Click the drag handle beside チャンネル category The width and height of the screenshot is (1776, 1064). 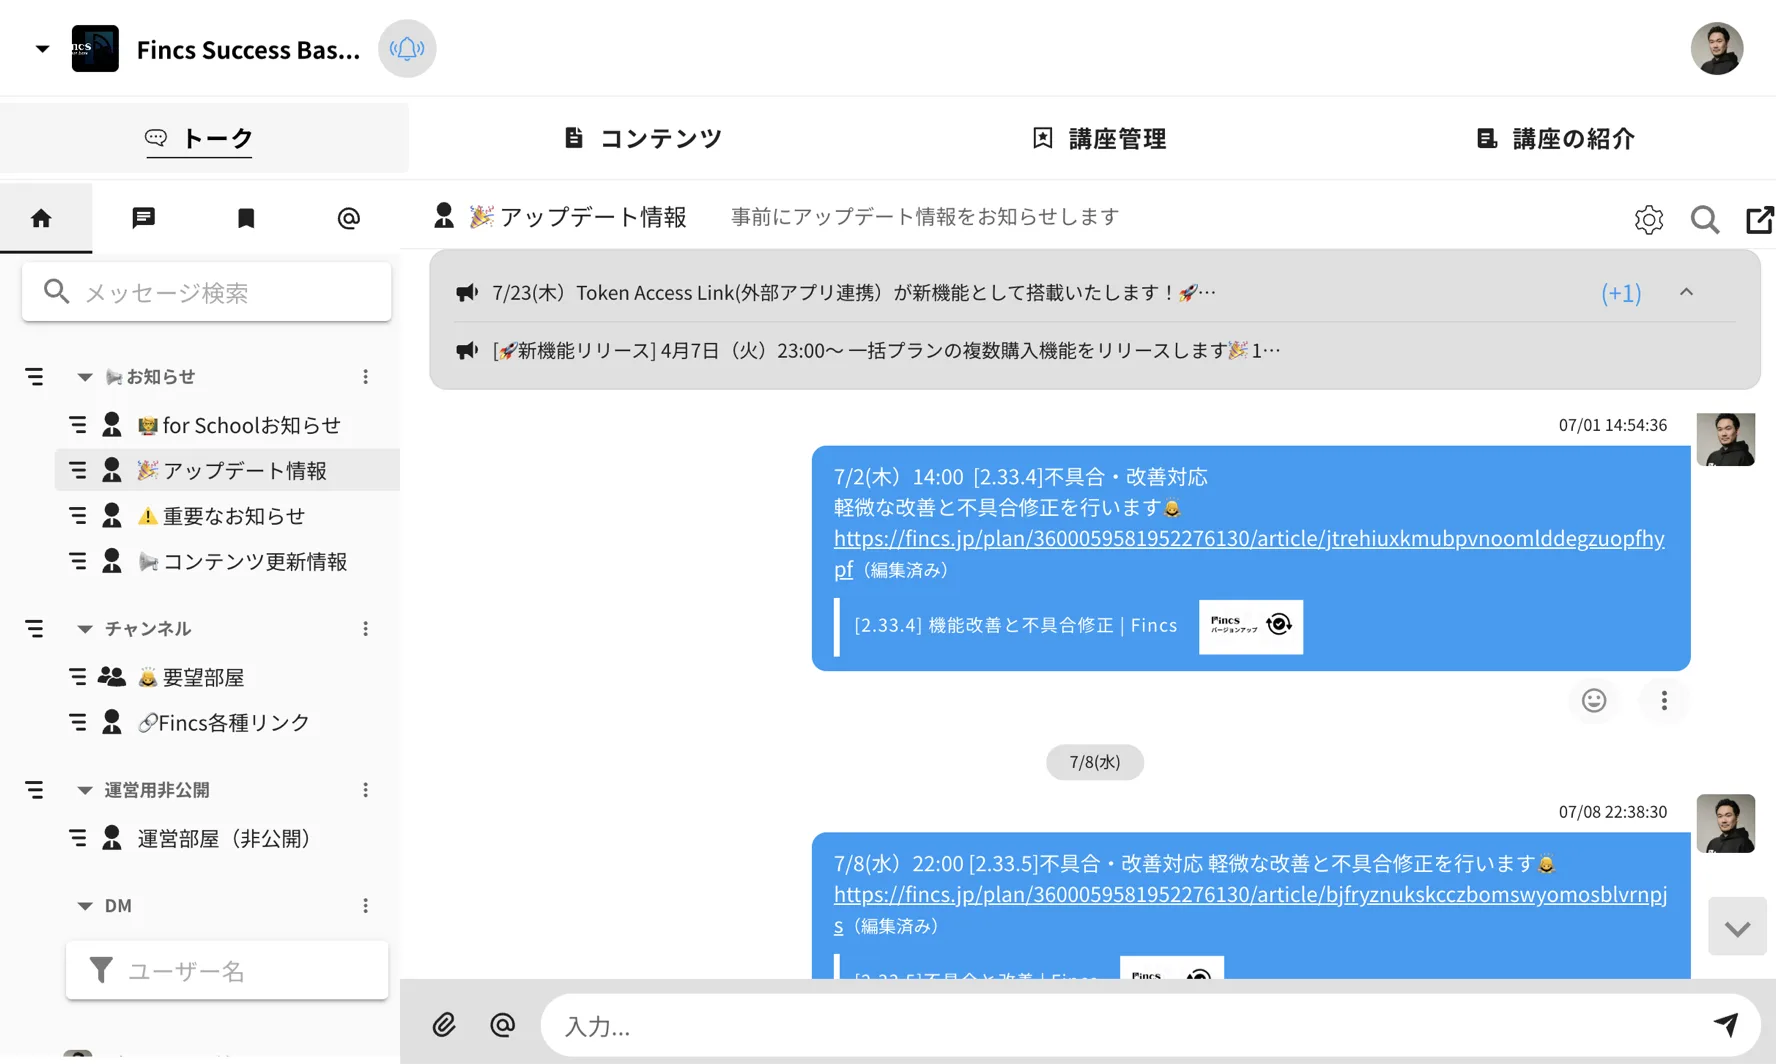point(35,629)
